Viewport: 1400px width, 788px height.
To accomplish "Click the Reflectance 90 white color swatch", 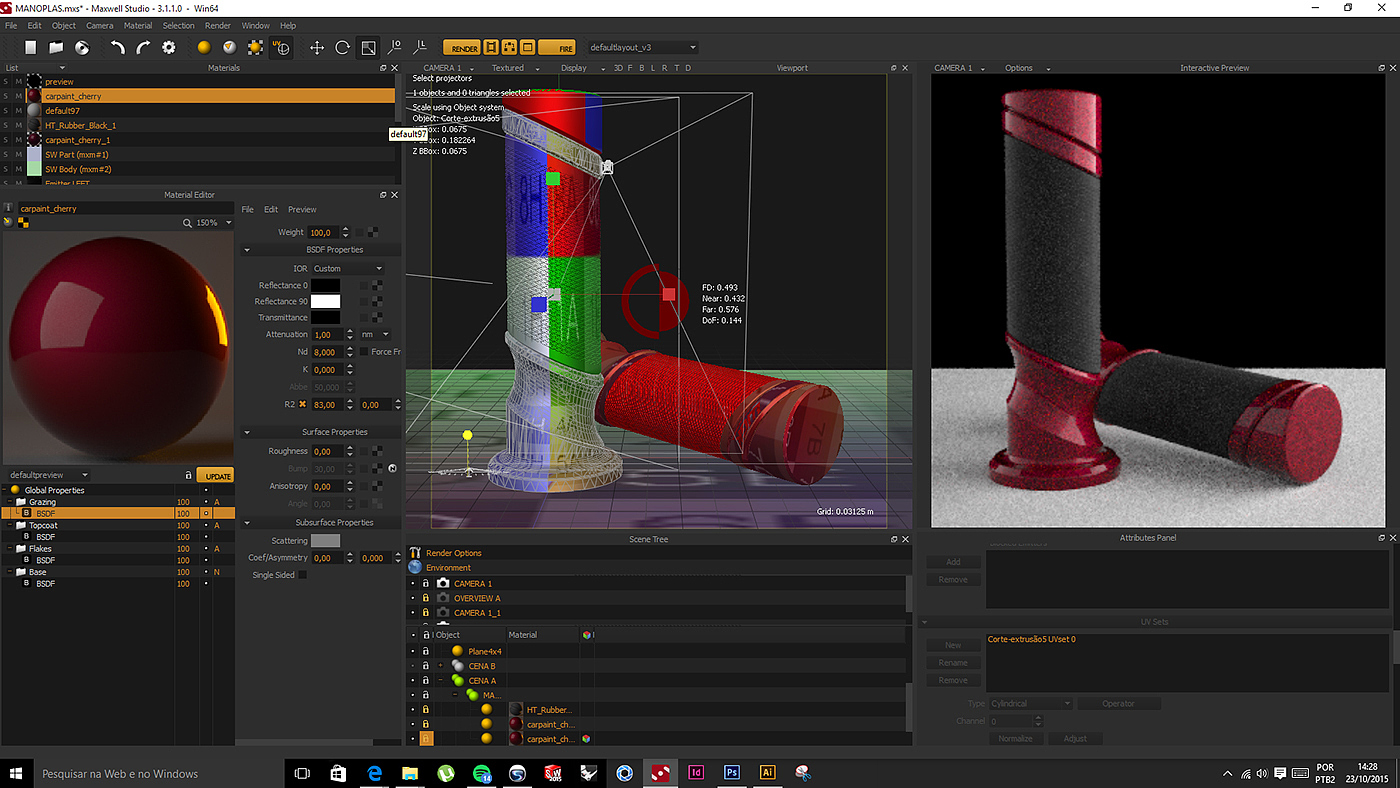I will [325, 301].
